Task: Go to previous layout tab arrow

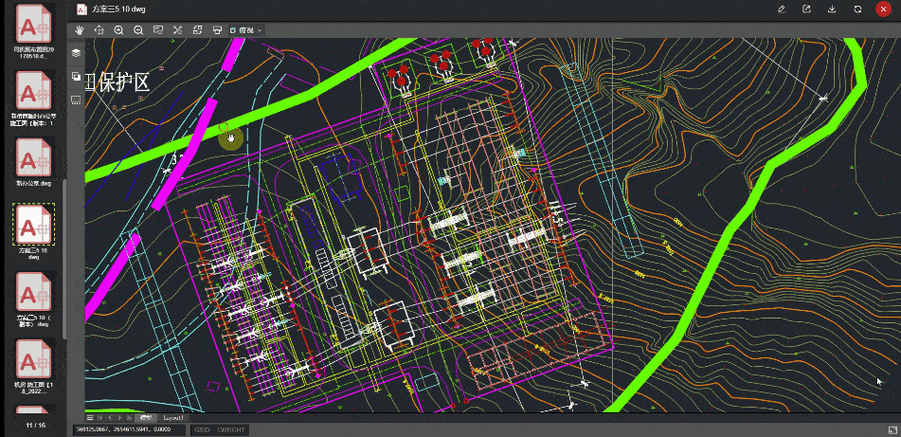Action: [110, 417]
